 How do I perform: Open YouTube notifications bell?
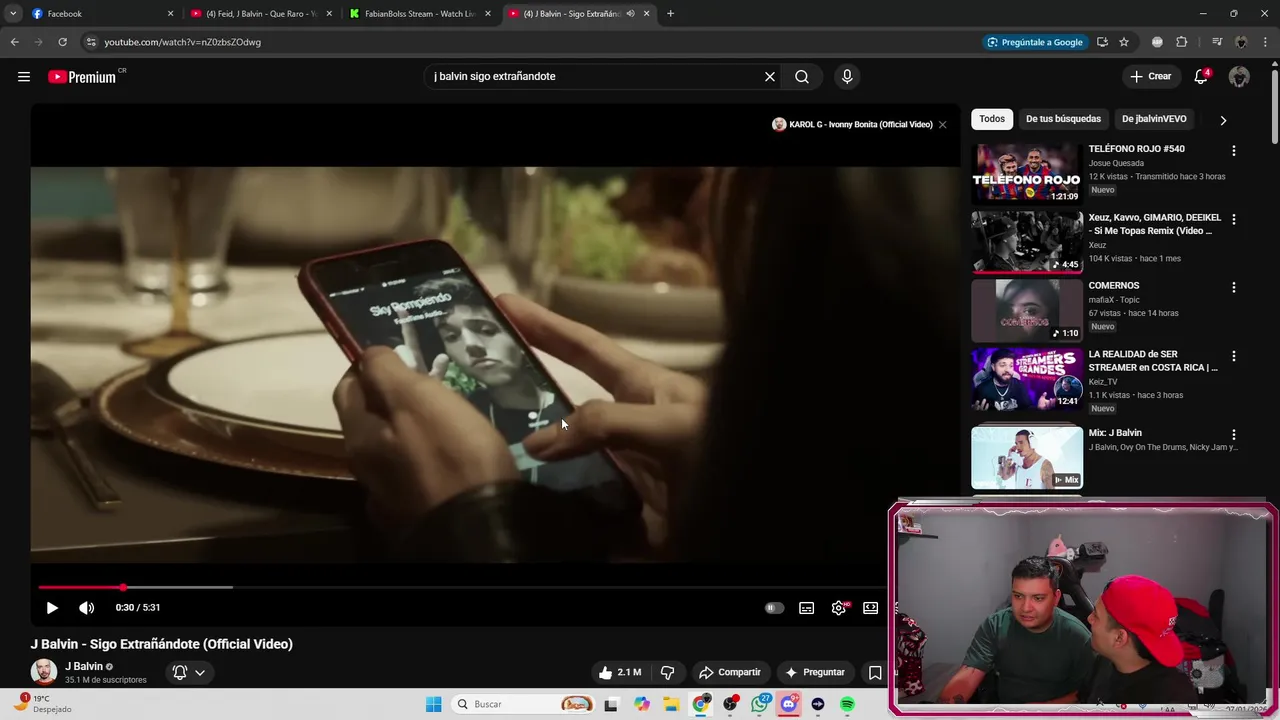click(x=1202, y=77)
